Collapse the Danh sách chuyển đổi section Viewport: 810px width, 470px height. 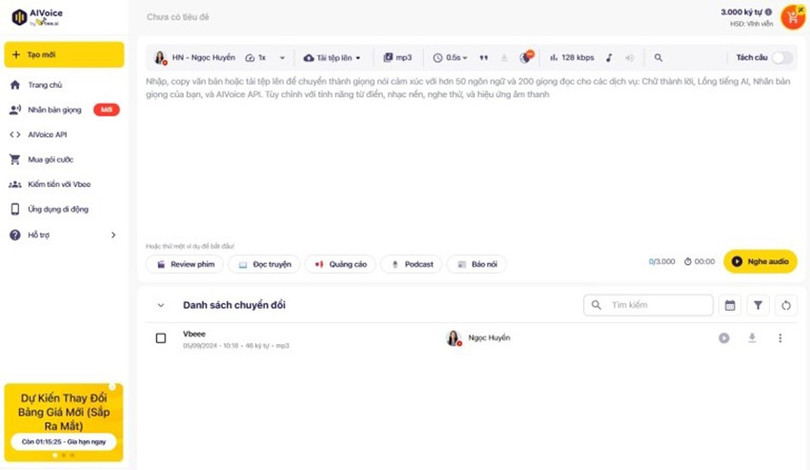tap(161, 305)
